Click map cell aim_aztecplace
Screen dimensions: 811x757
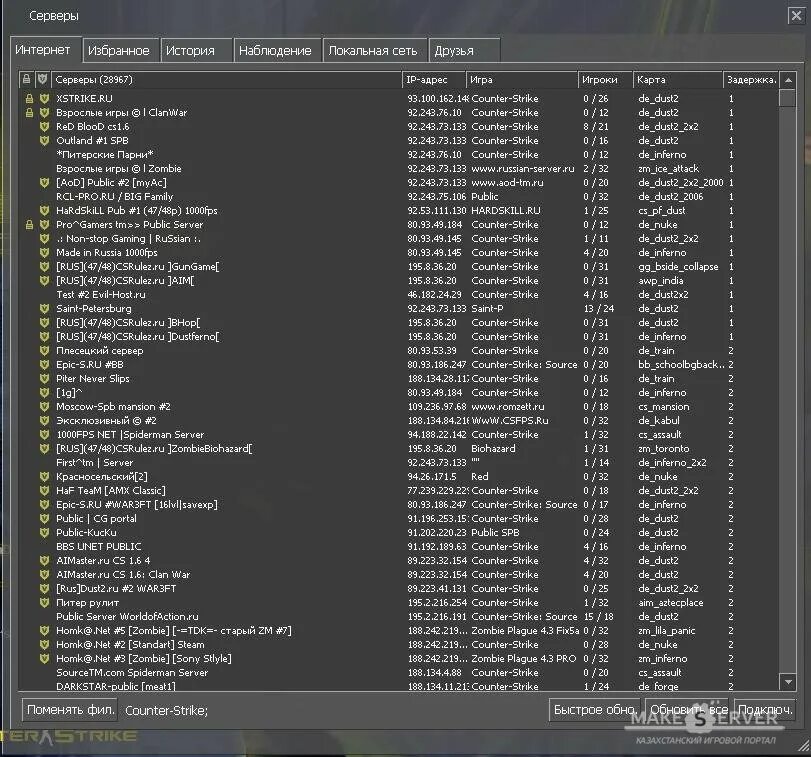pos(670,602)
